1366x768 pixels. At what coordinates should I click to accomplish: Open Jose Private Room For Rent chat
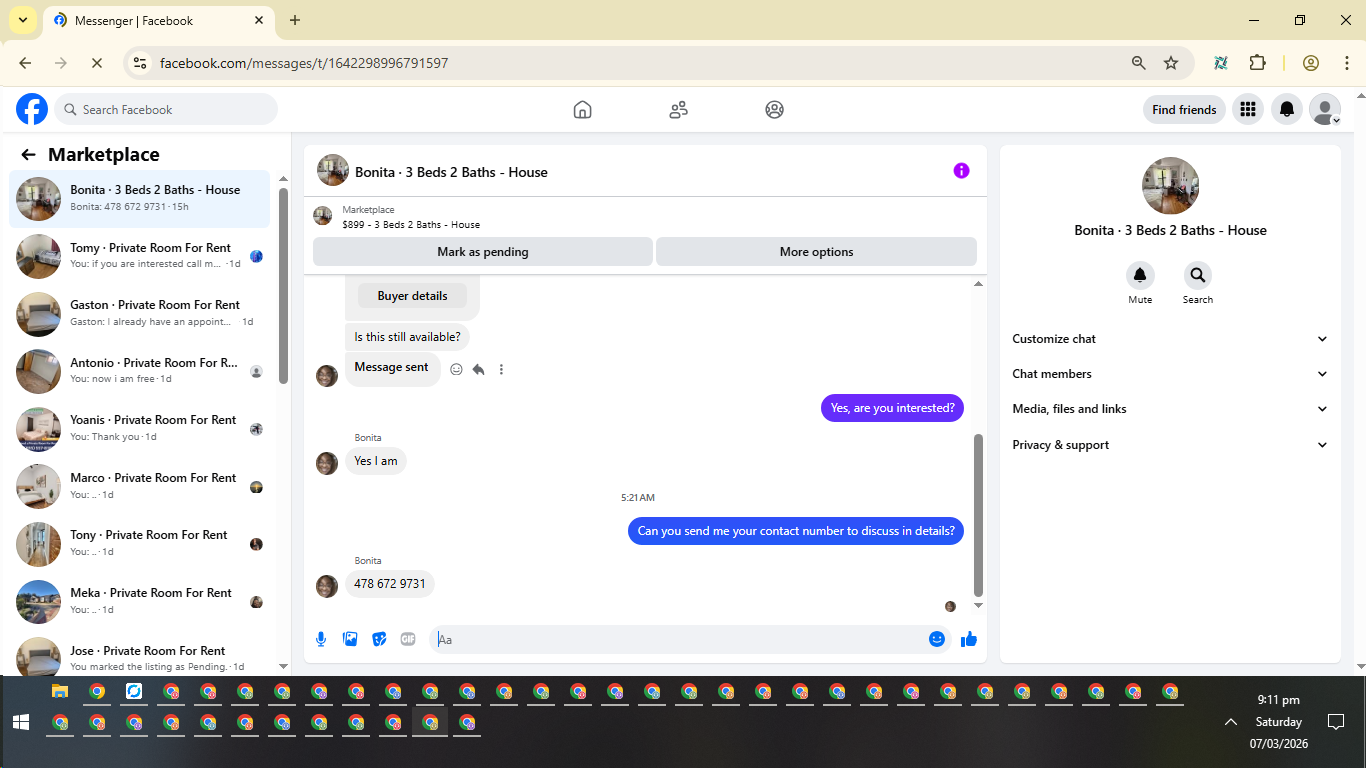(140, 654)
